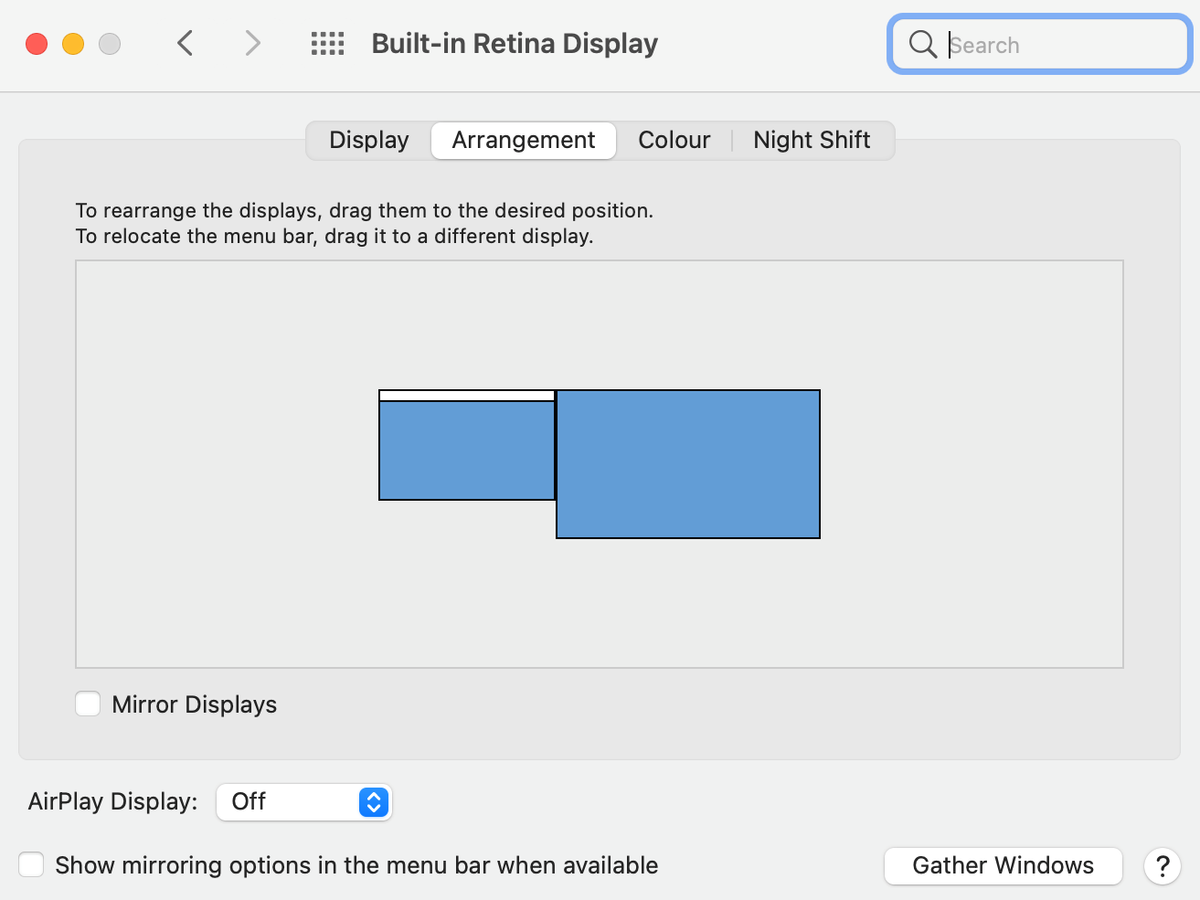Image resolution: width=1200 pixels, height=900 pixels.
Task: Click the AirPlay Display up-down chevron control
Action: (x=372, y=802)
